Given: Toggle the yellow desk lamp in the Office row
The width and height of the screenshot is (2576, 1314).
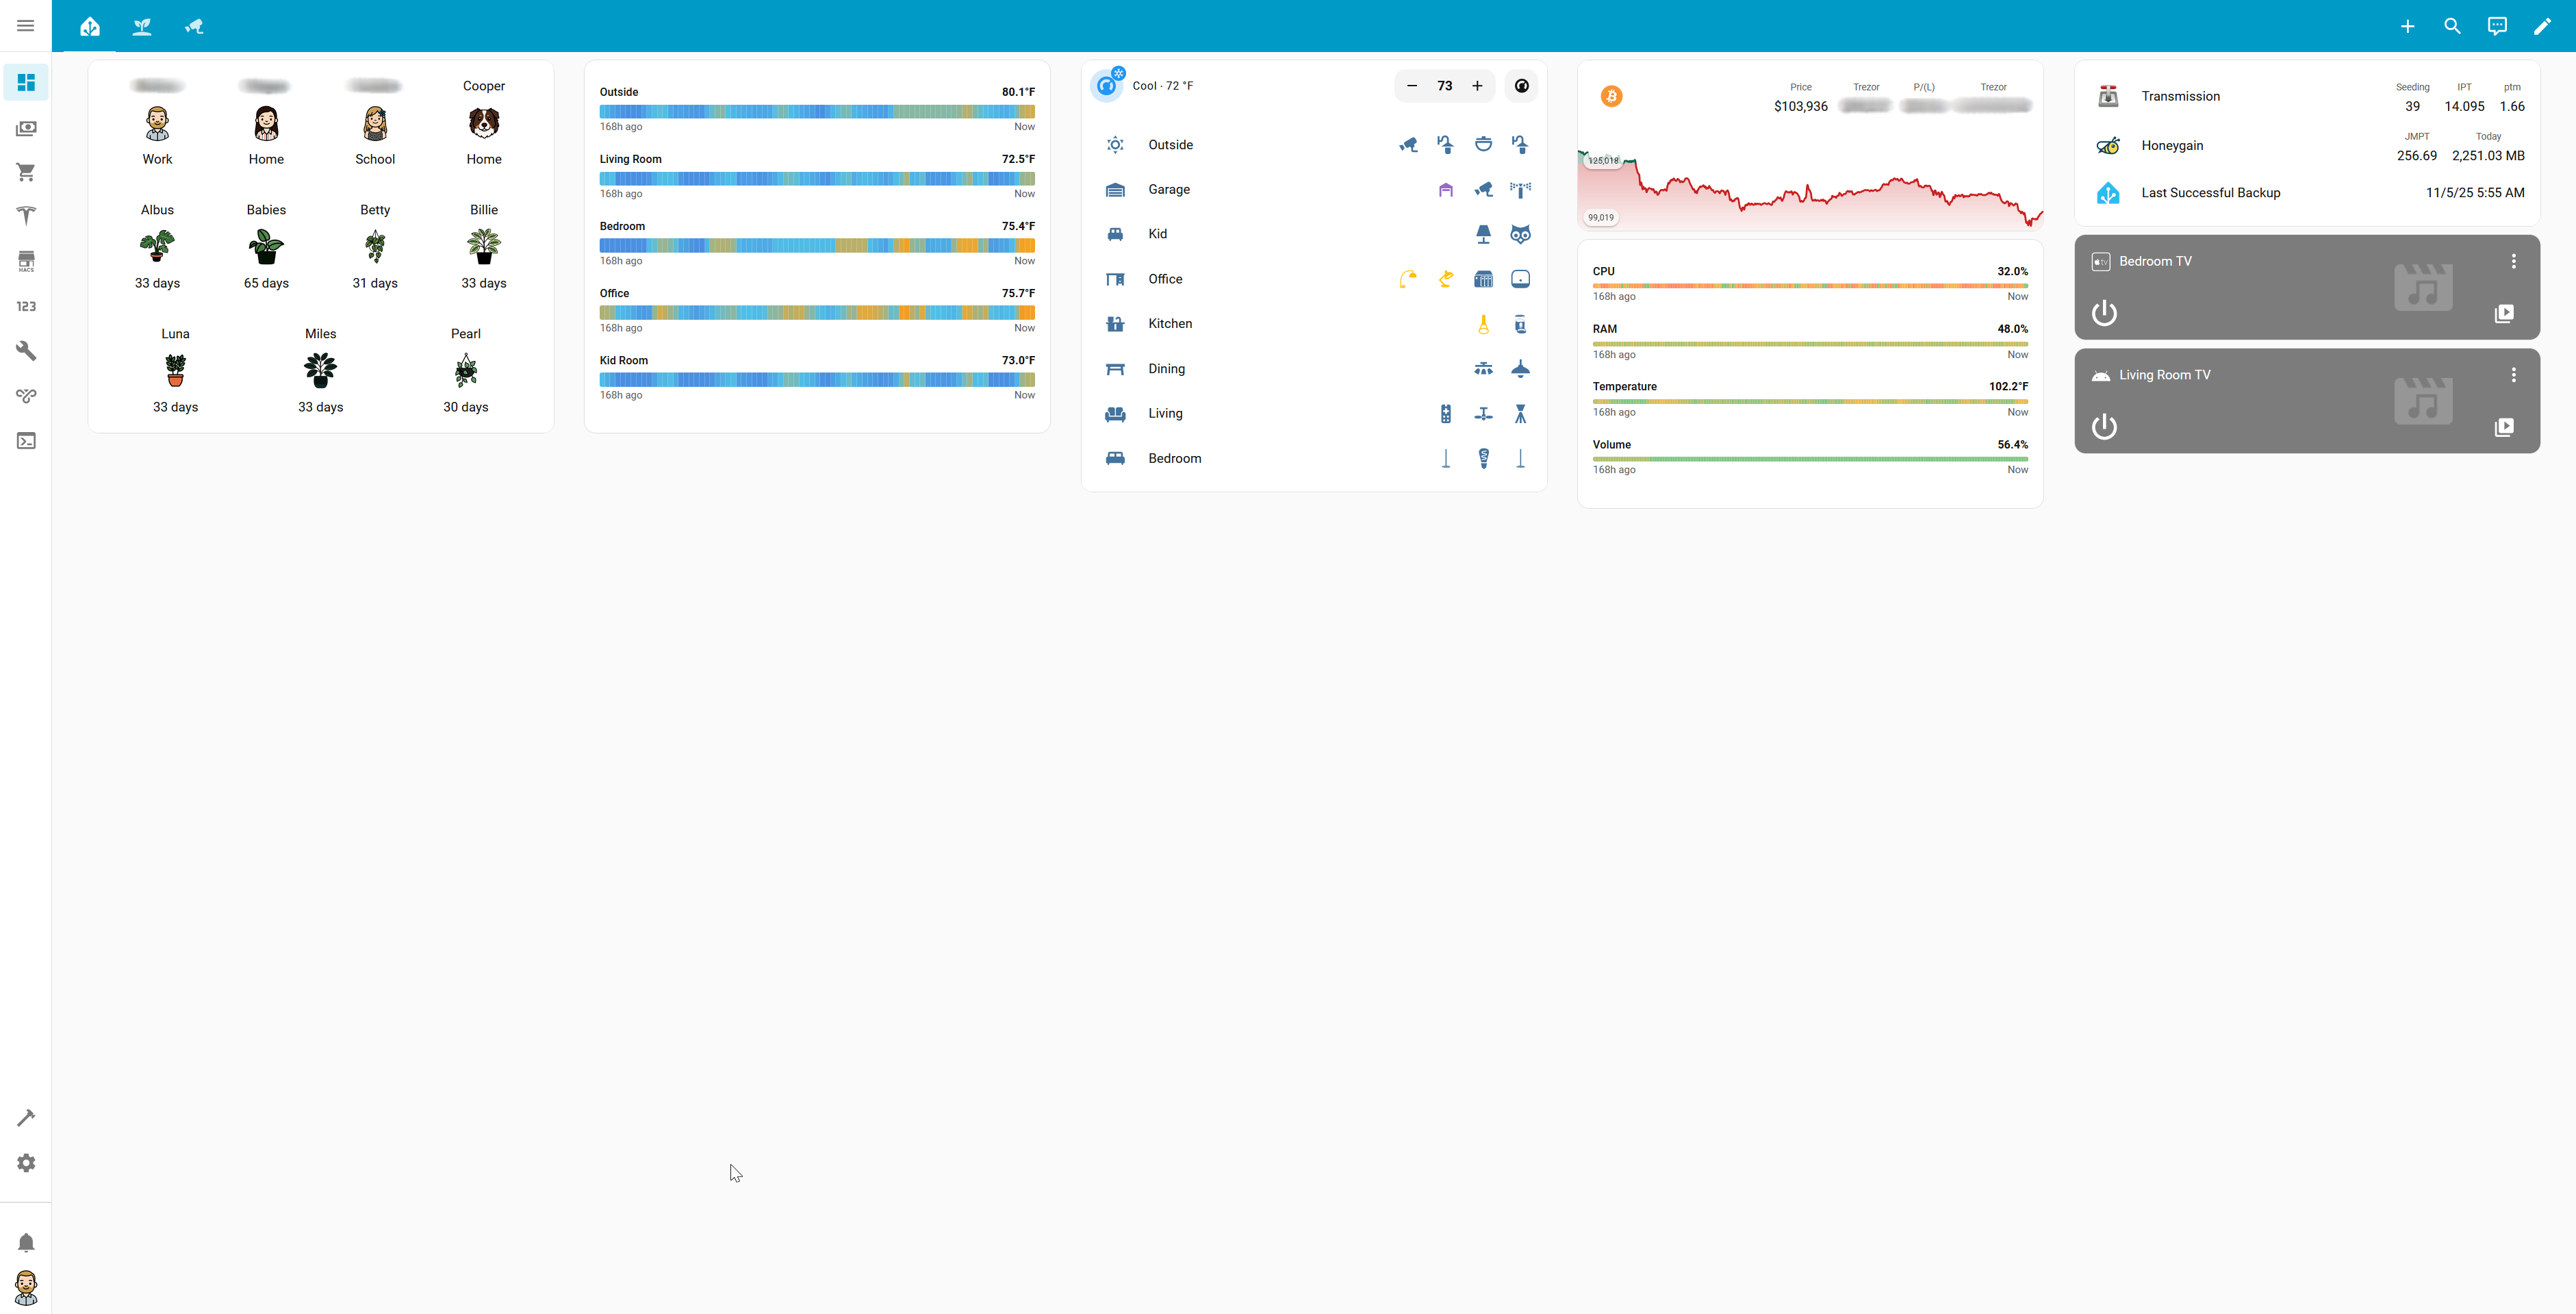Looking at the screenshot, I should coord(1446,279).
